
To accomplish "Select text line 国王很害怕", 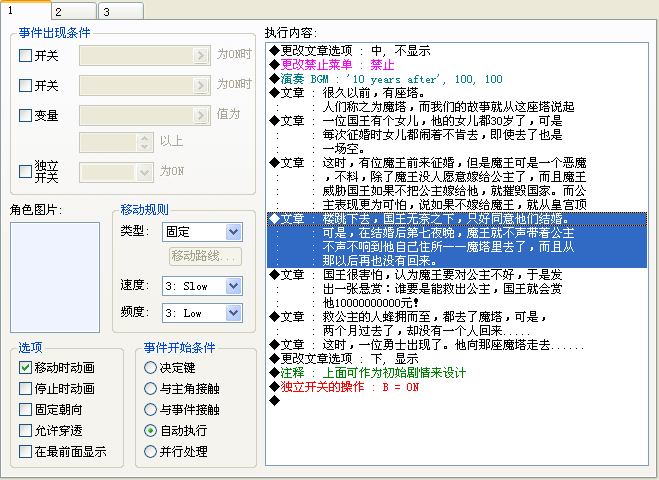I will [457, 275].
